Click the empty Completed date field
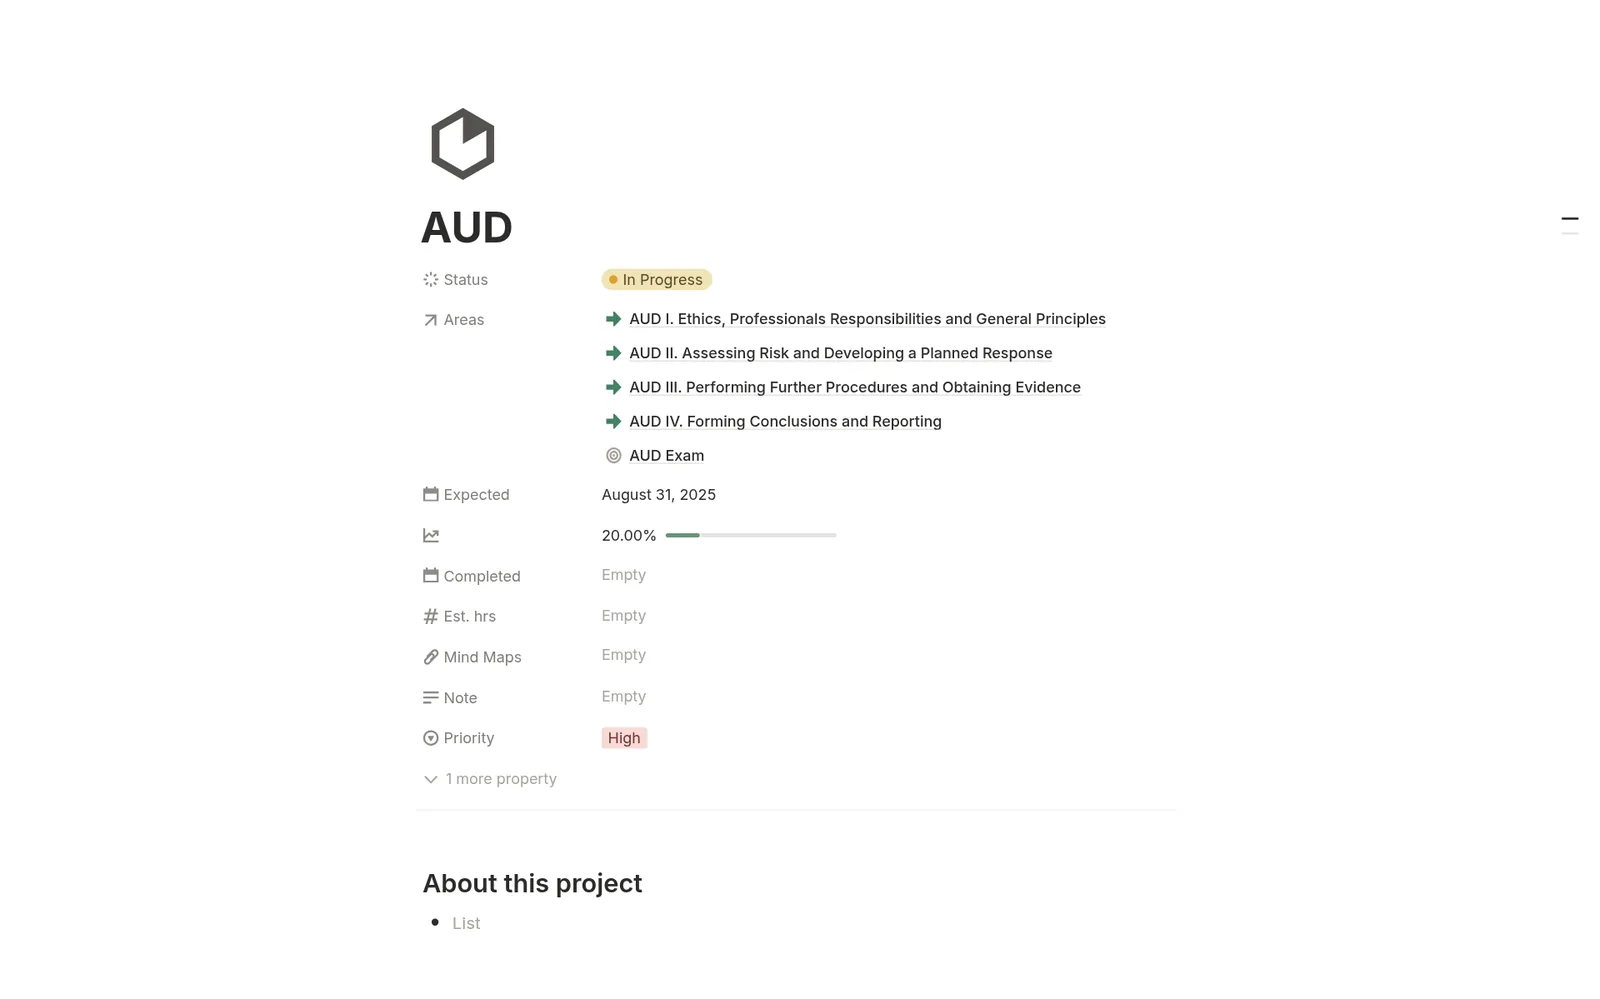This screenshot has width=1600, height=999. click(624, 575)
